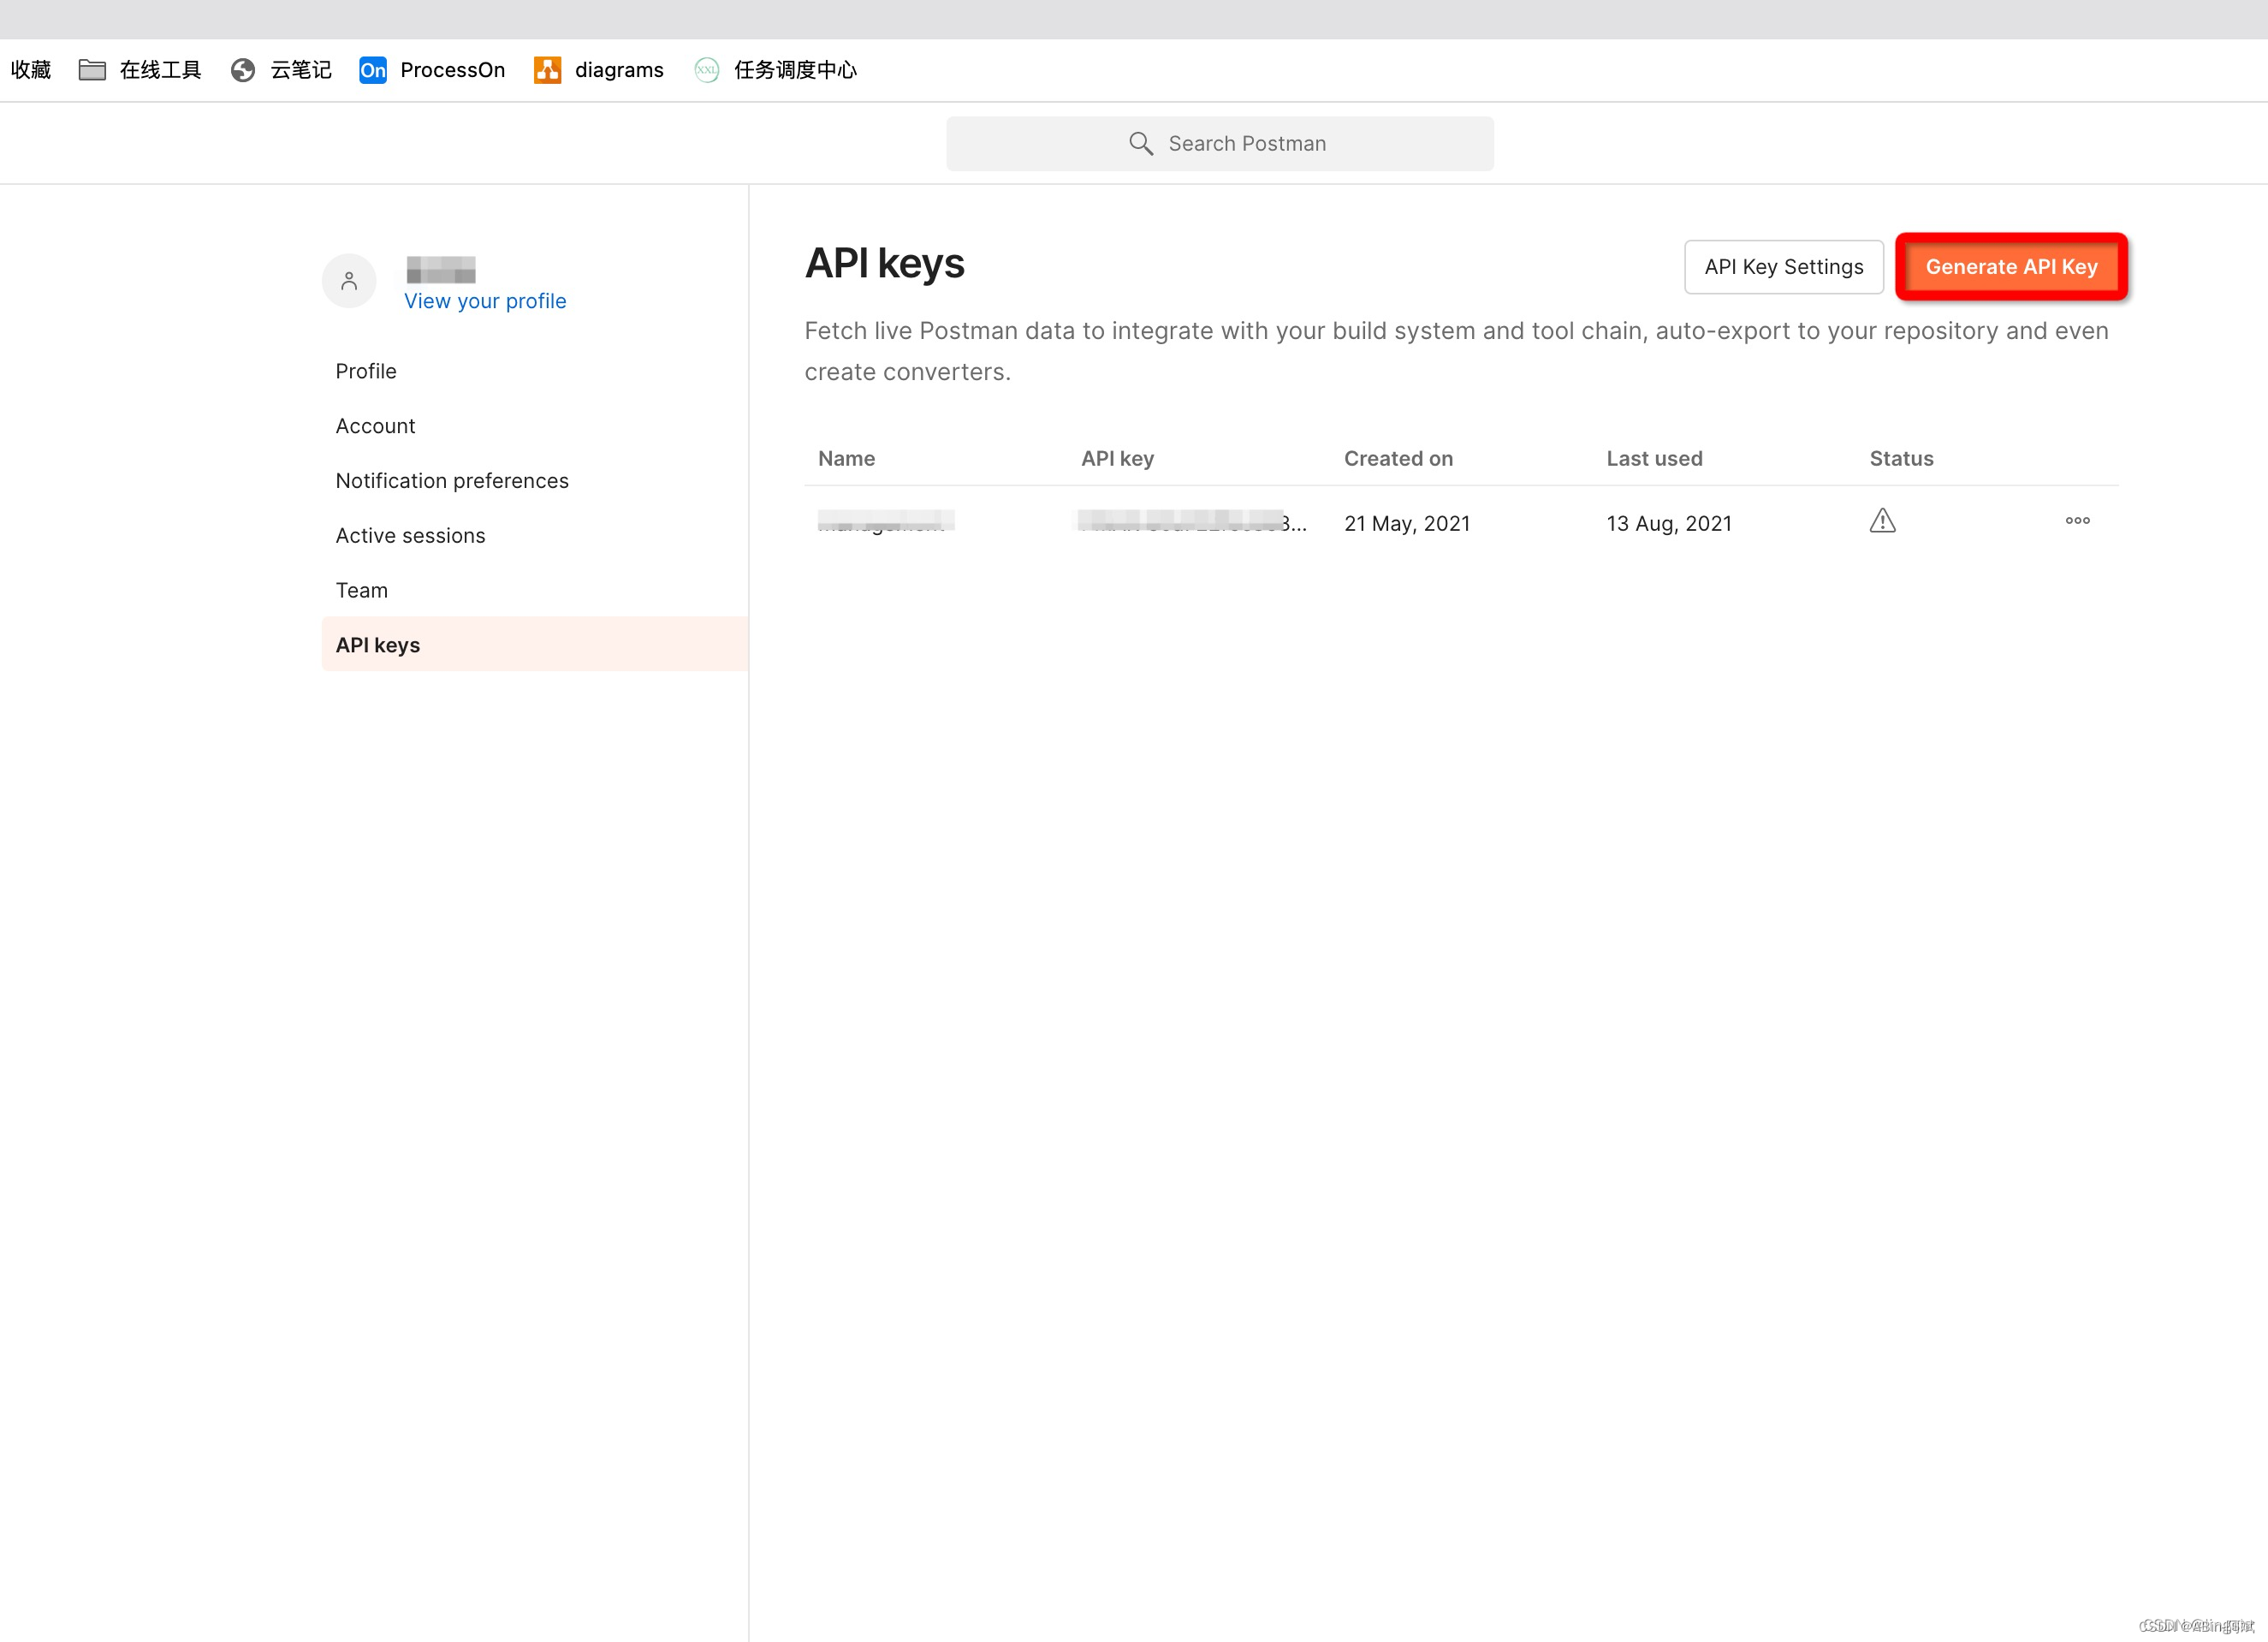
Task: Click the search magnifier icon
Action: pos(1140,144)
